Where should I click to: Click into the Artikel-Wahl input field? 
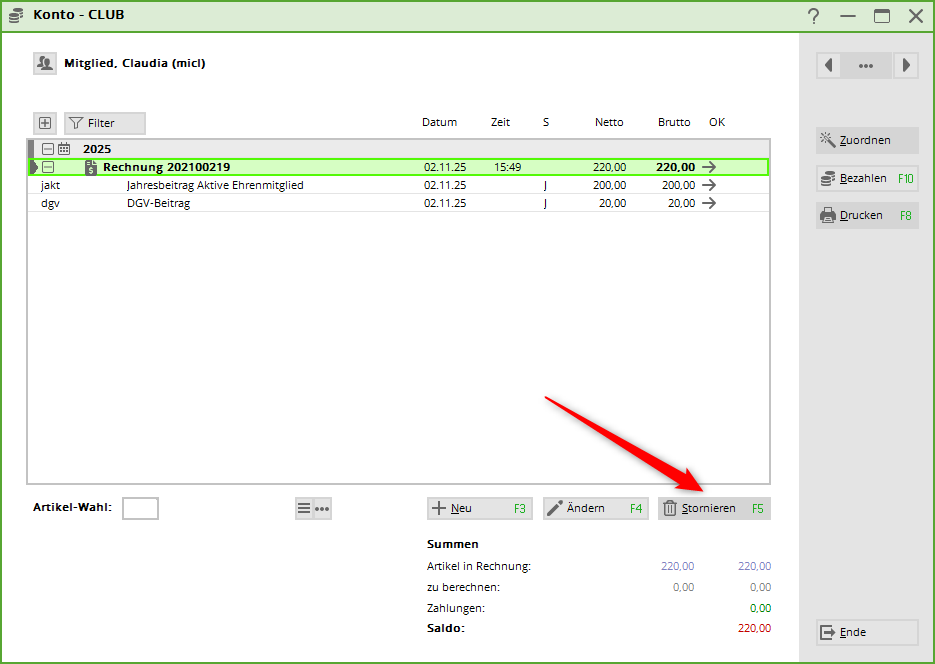[140, 508]
